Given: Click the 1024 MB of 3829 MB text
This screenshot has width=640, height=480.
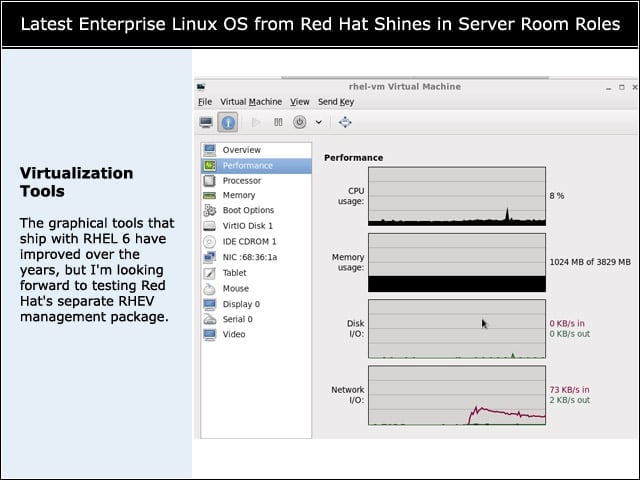Looking at the screenshot, I should click(590, 262).
